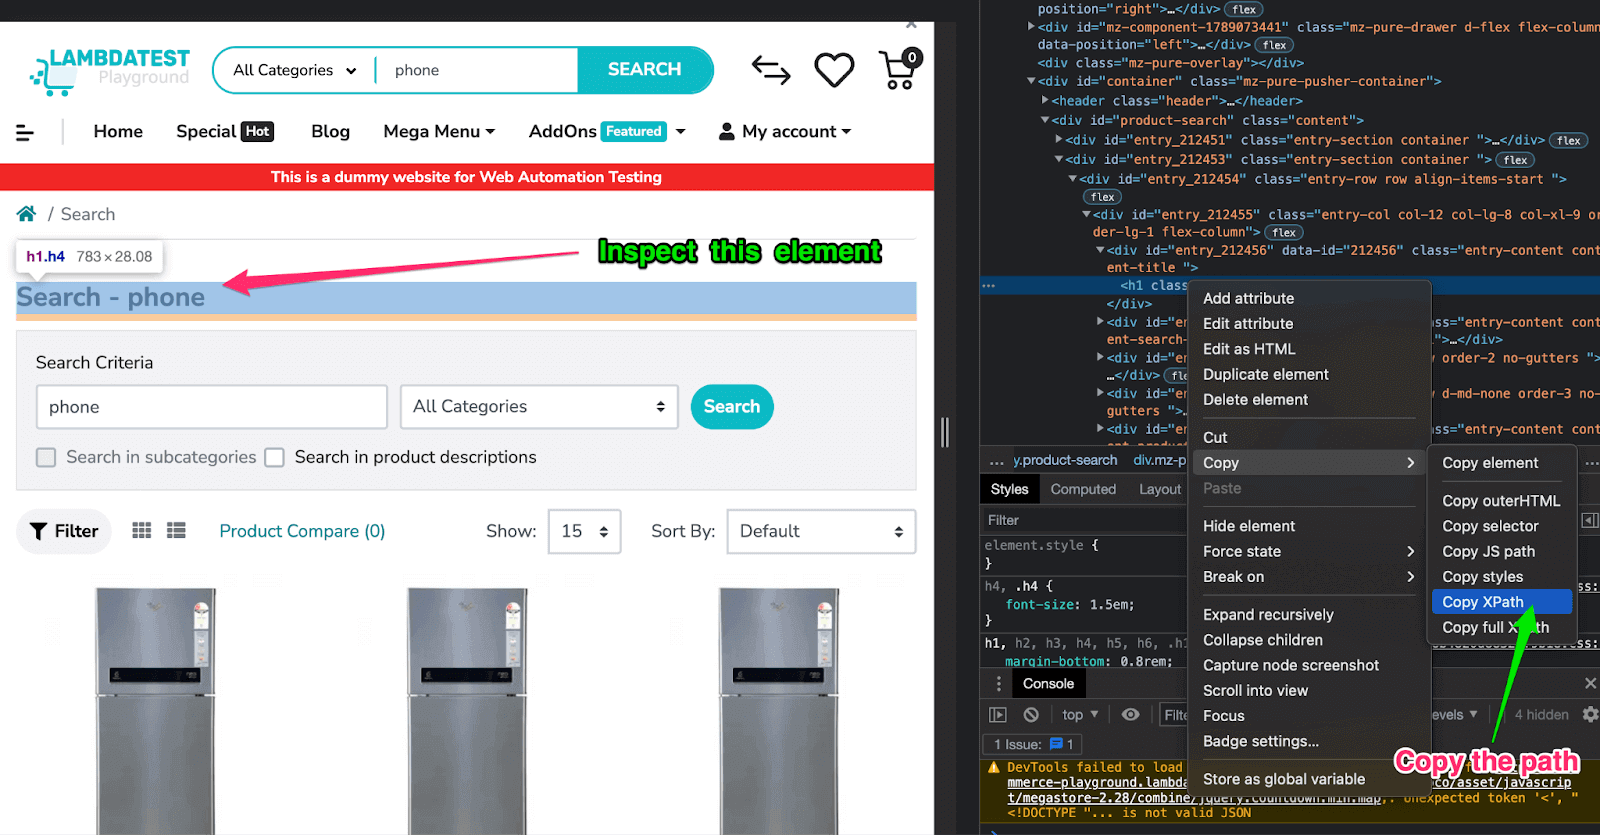The width and height of the screenshot is (1600, 835).
Task: Click the Search Criteria Search button
Action: [x=732, y=407]
